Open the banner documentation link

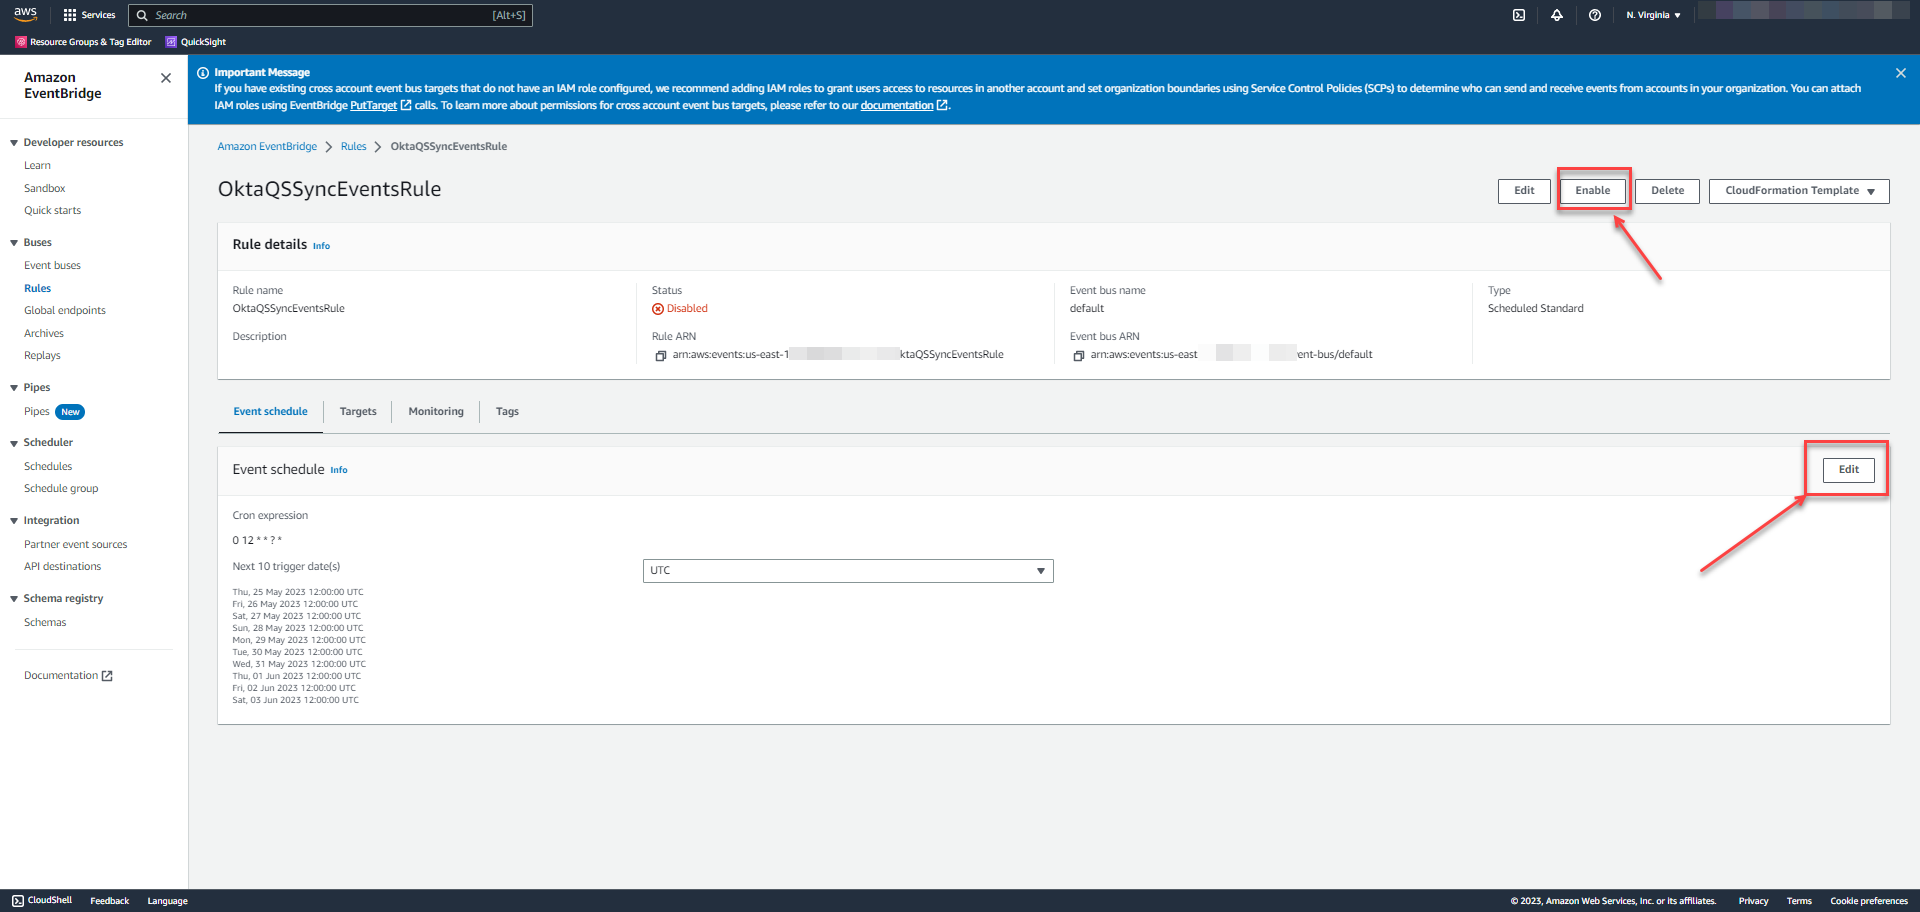pyautogui.click(x=903, y=106)
